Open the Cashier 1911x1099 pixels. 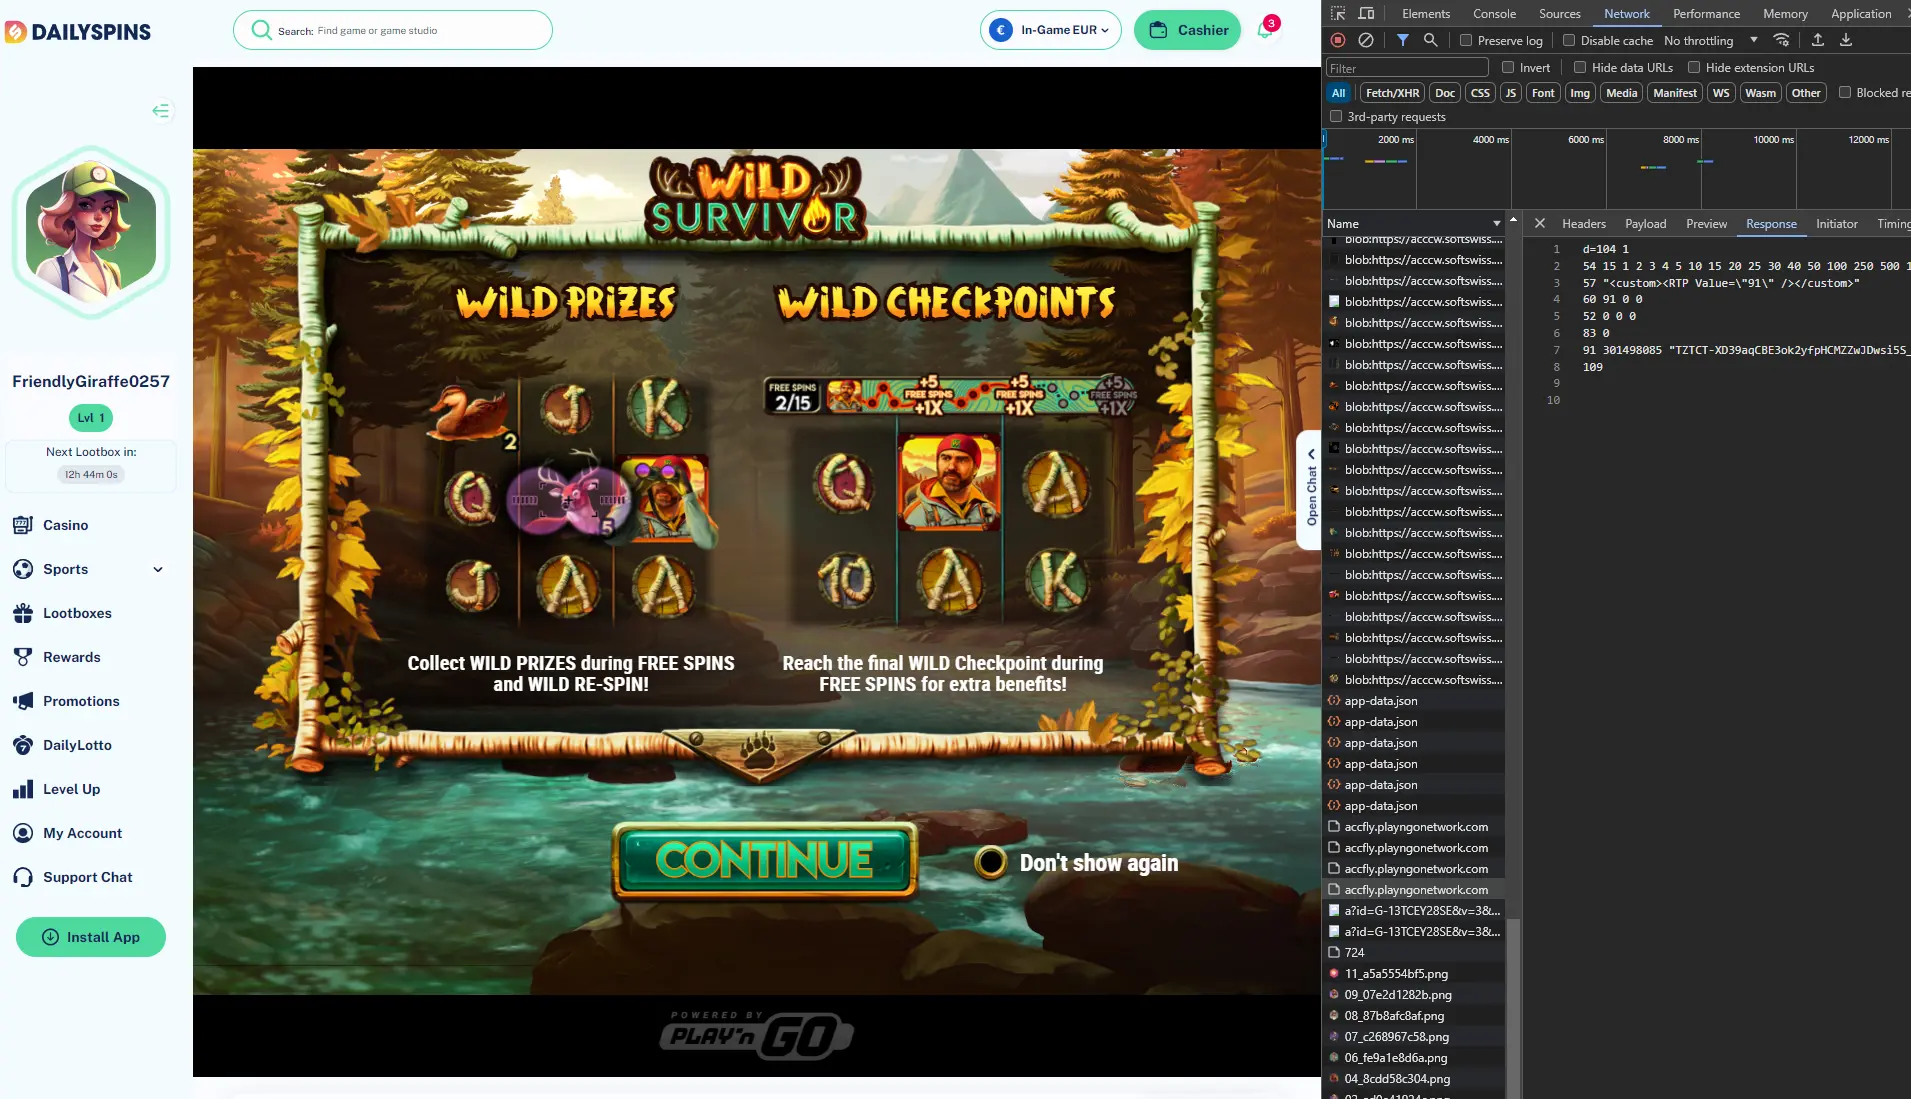tap(1187, 30)
